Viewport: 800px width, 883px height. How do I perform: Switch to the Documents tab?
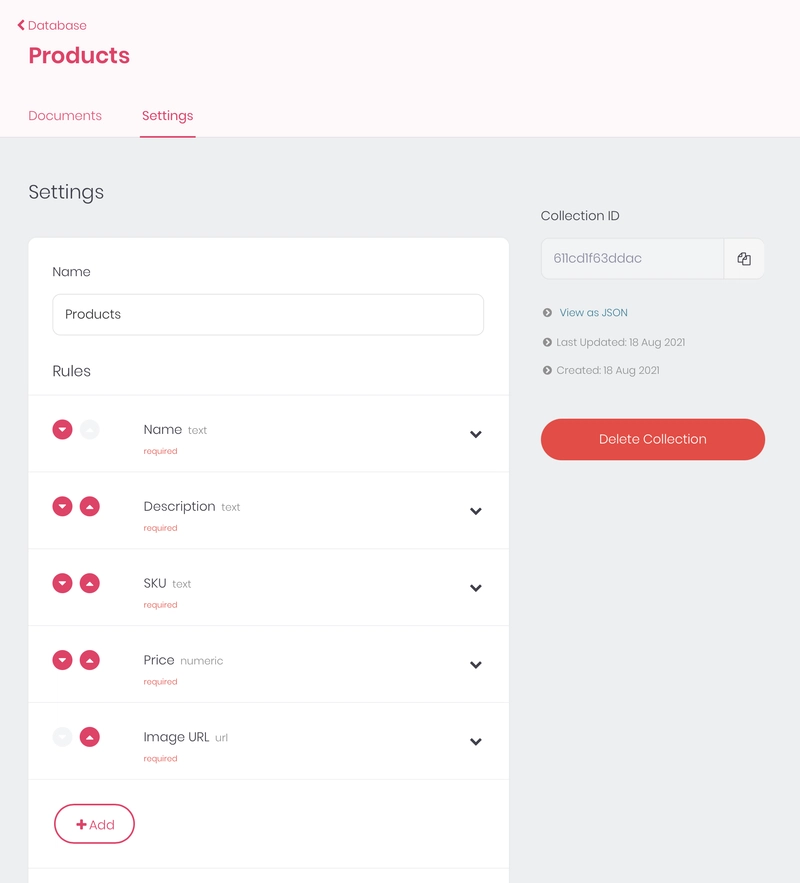click(x=65, y=116)
